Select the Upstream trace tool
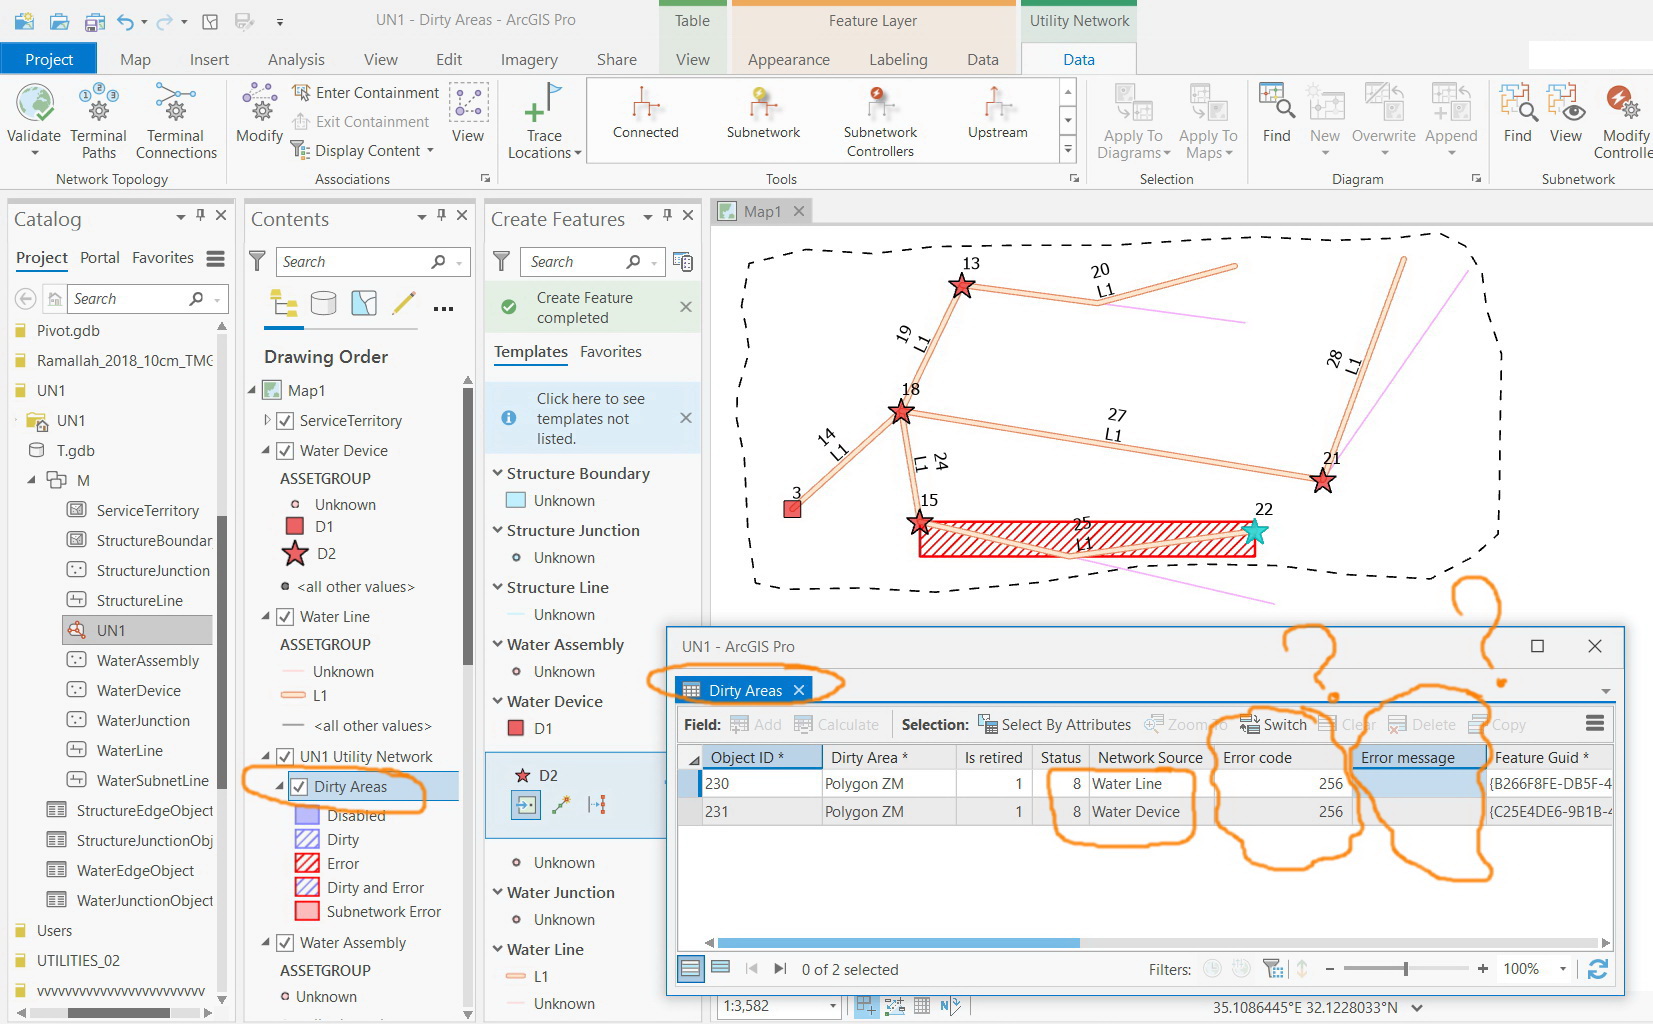The height and width of the screenshot is (1024, 1653). 998,113
